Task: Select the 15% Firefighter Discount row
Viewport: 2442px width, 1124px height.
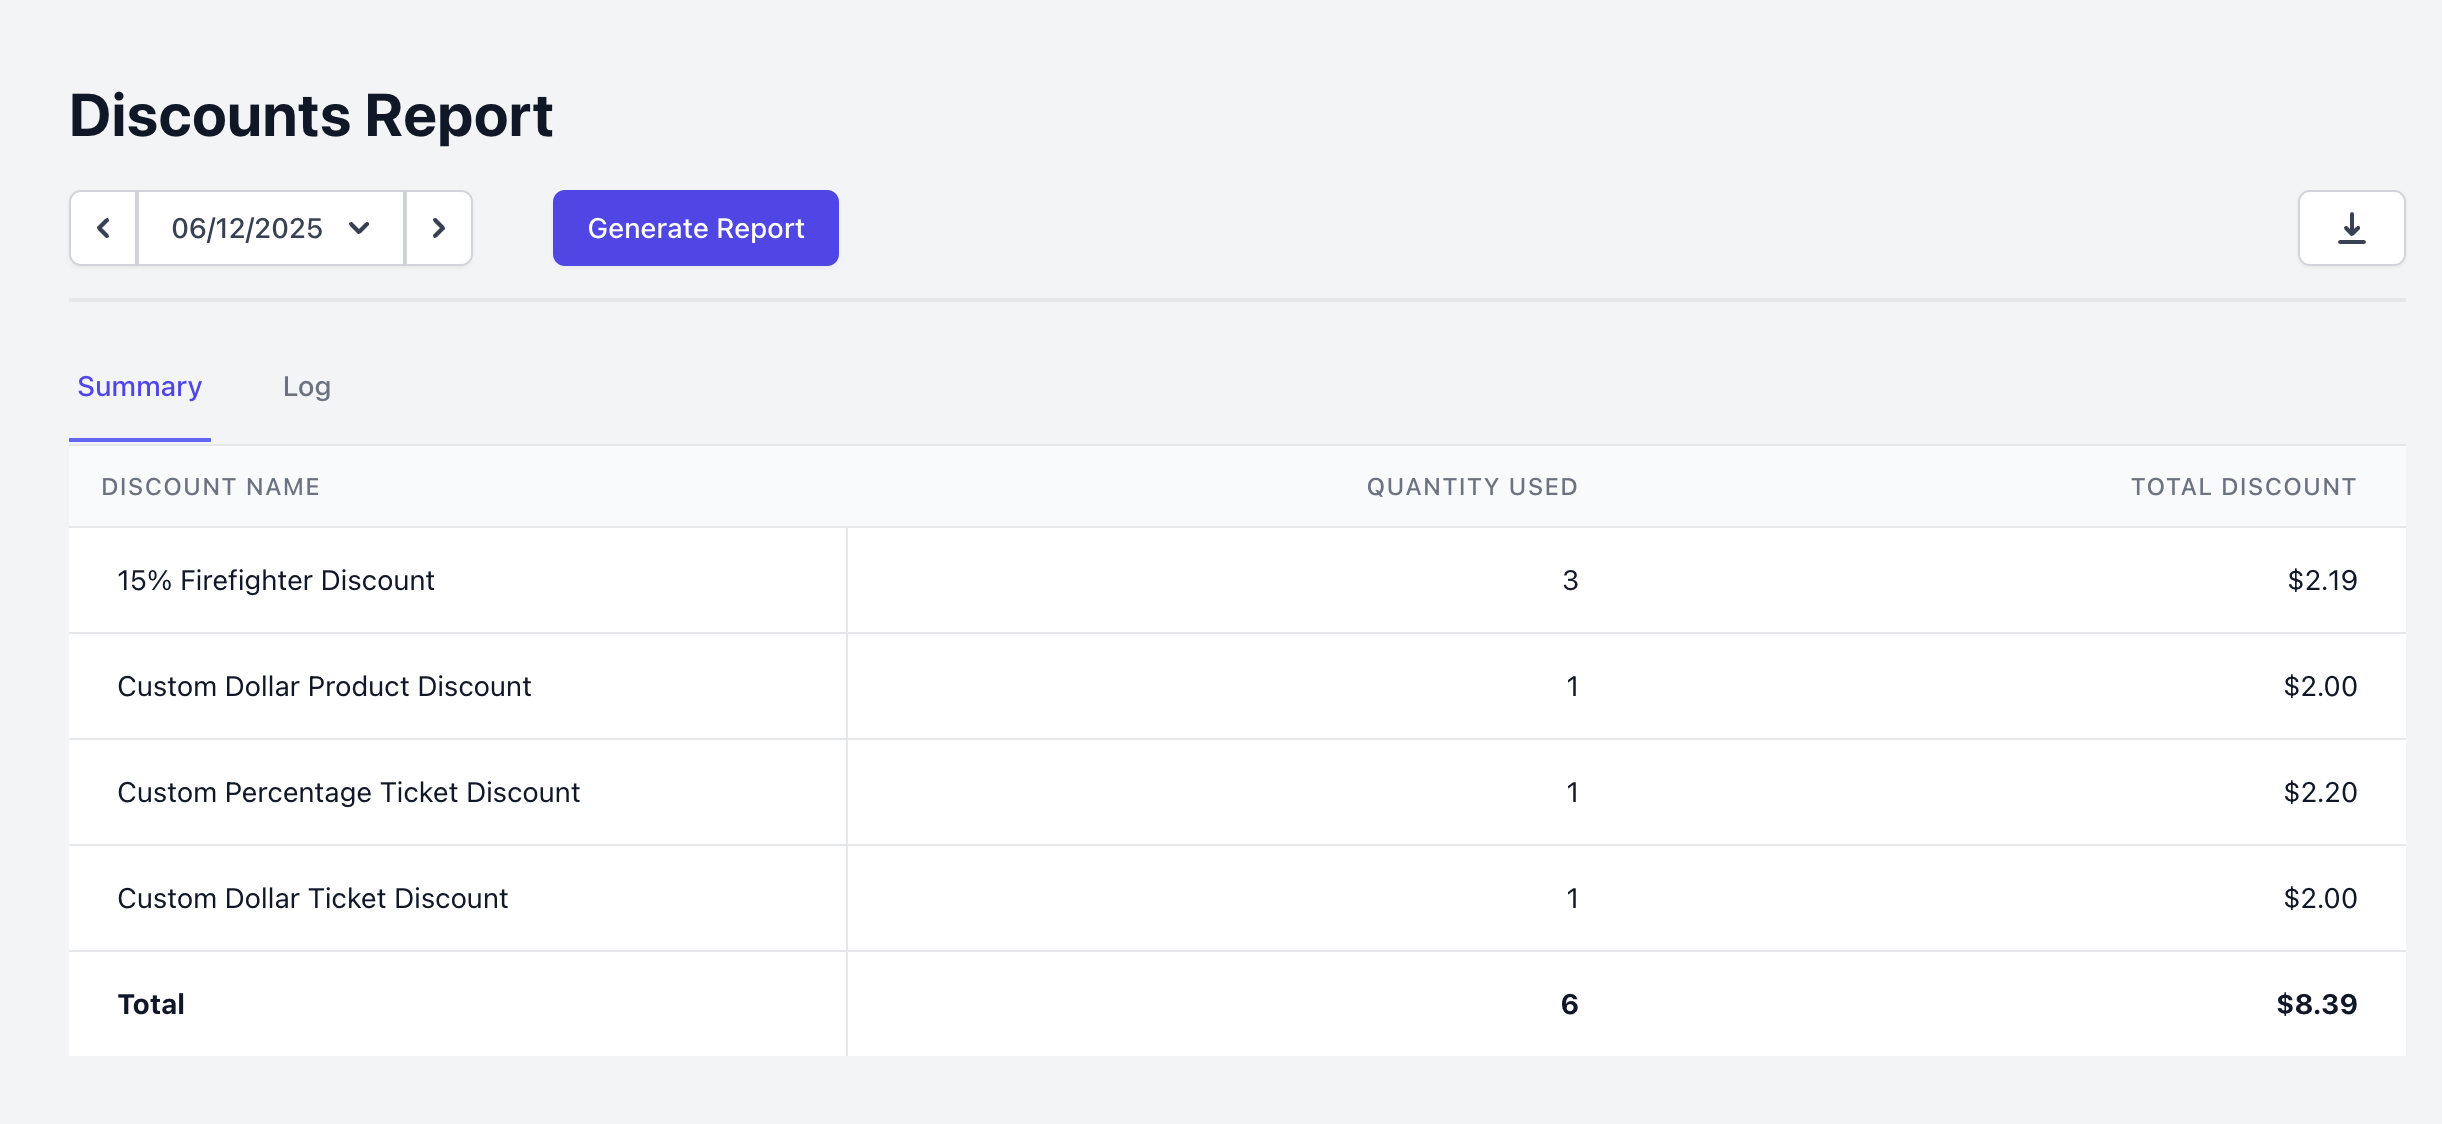Action: pyautogui.click(x=275, y=581)
